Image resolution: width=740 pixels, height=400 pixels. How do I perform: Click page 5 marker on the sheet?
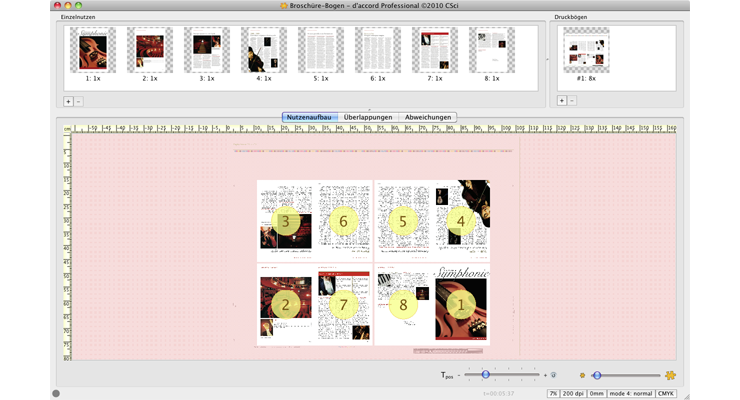(403, 221)
